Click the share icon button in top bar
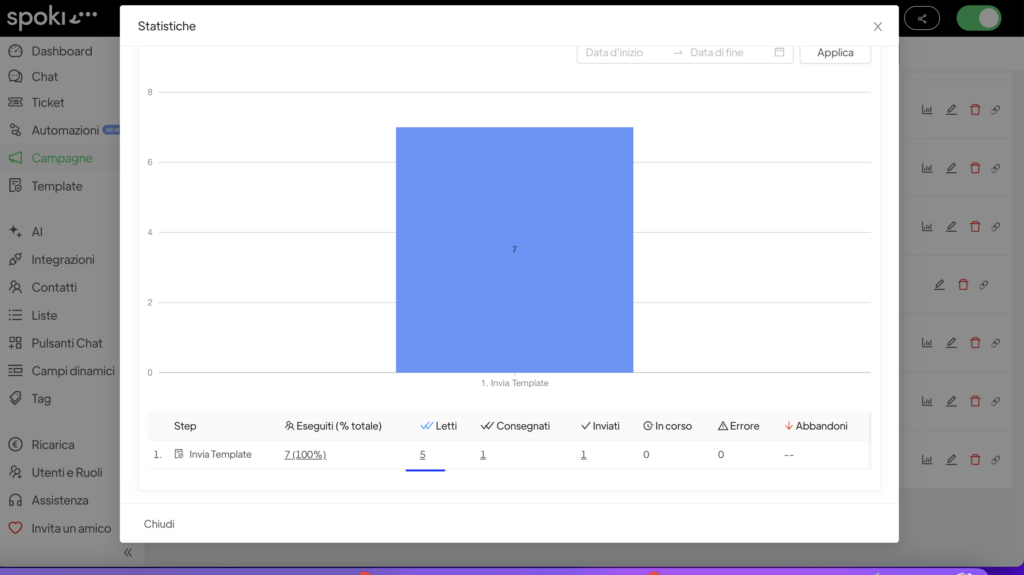 pyautogui.click(x=921, y=18)
